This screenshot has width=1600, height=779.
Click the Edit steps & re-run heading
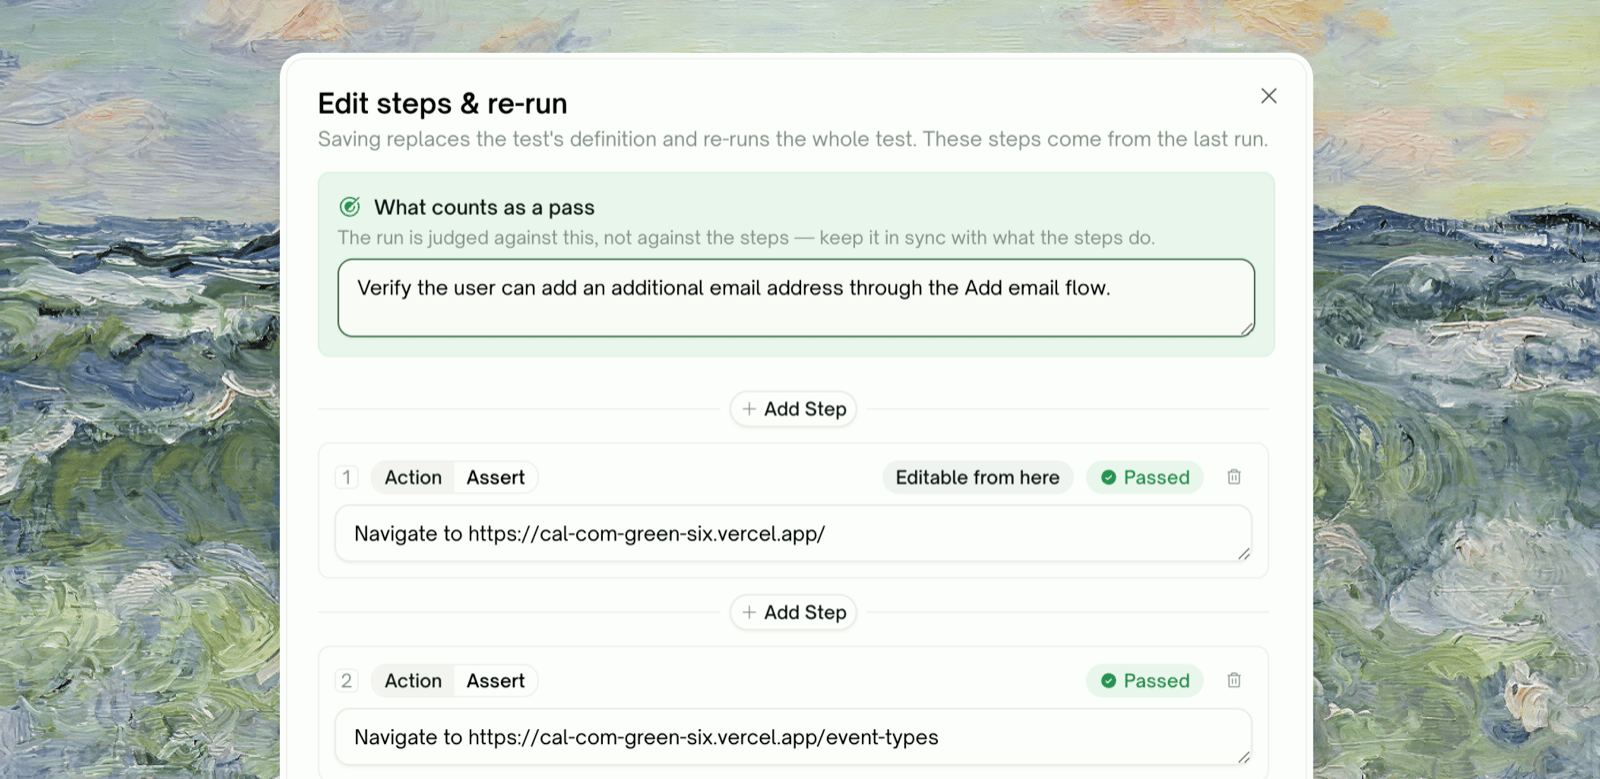coord(442,103)
